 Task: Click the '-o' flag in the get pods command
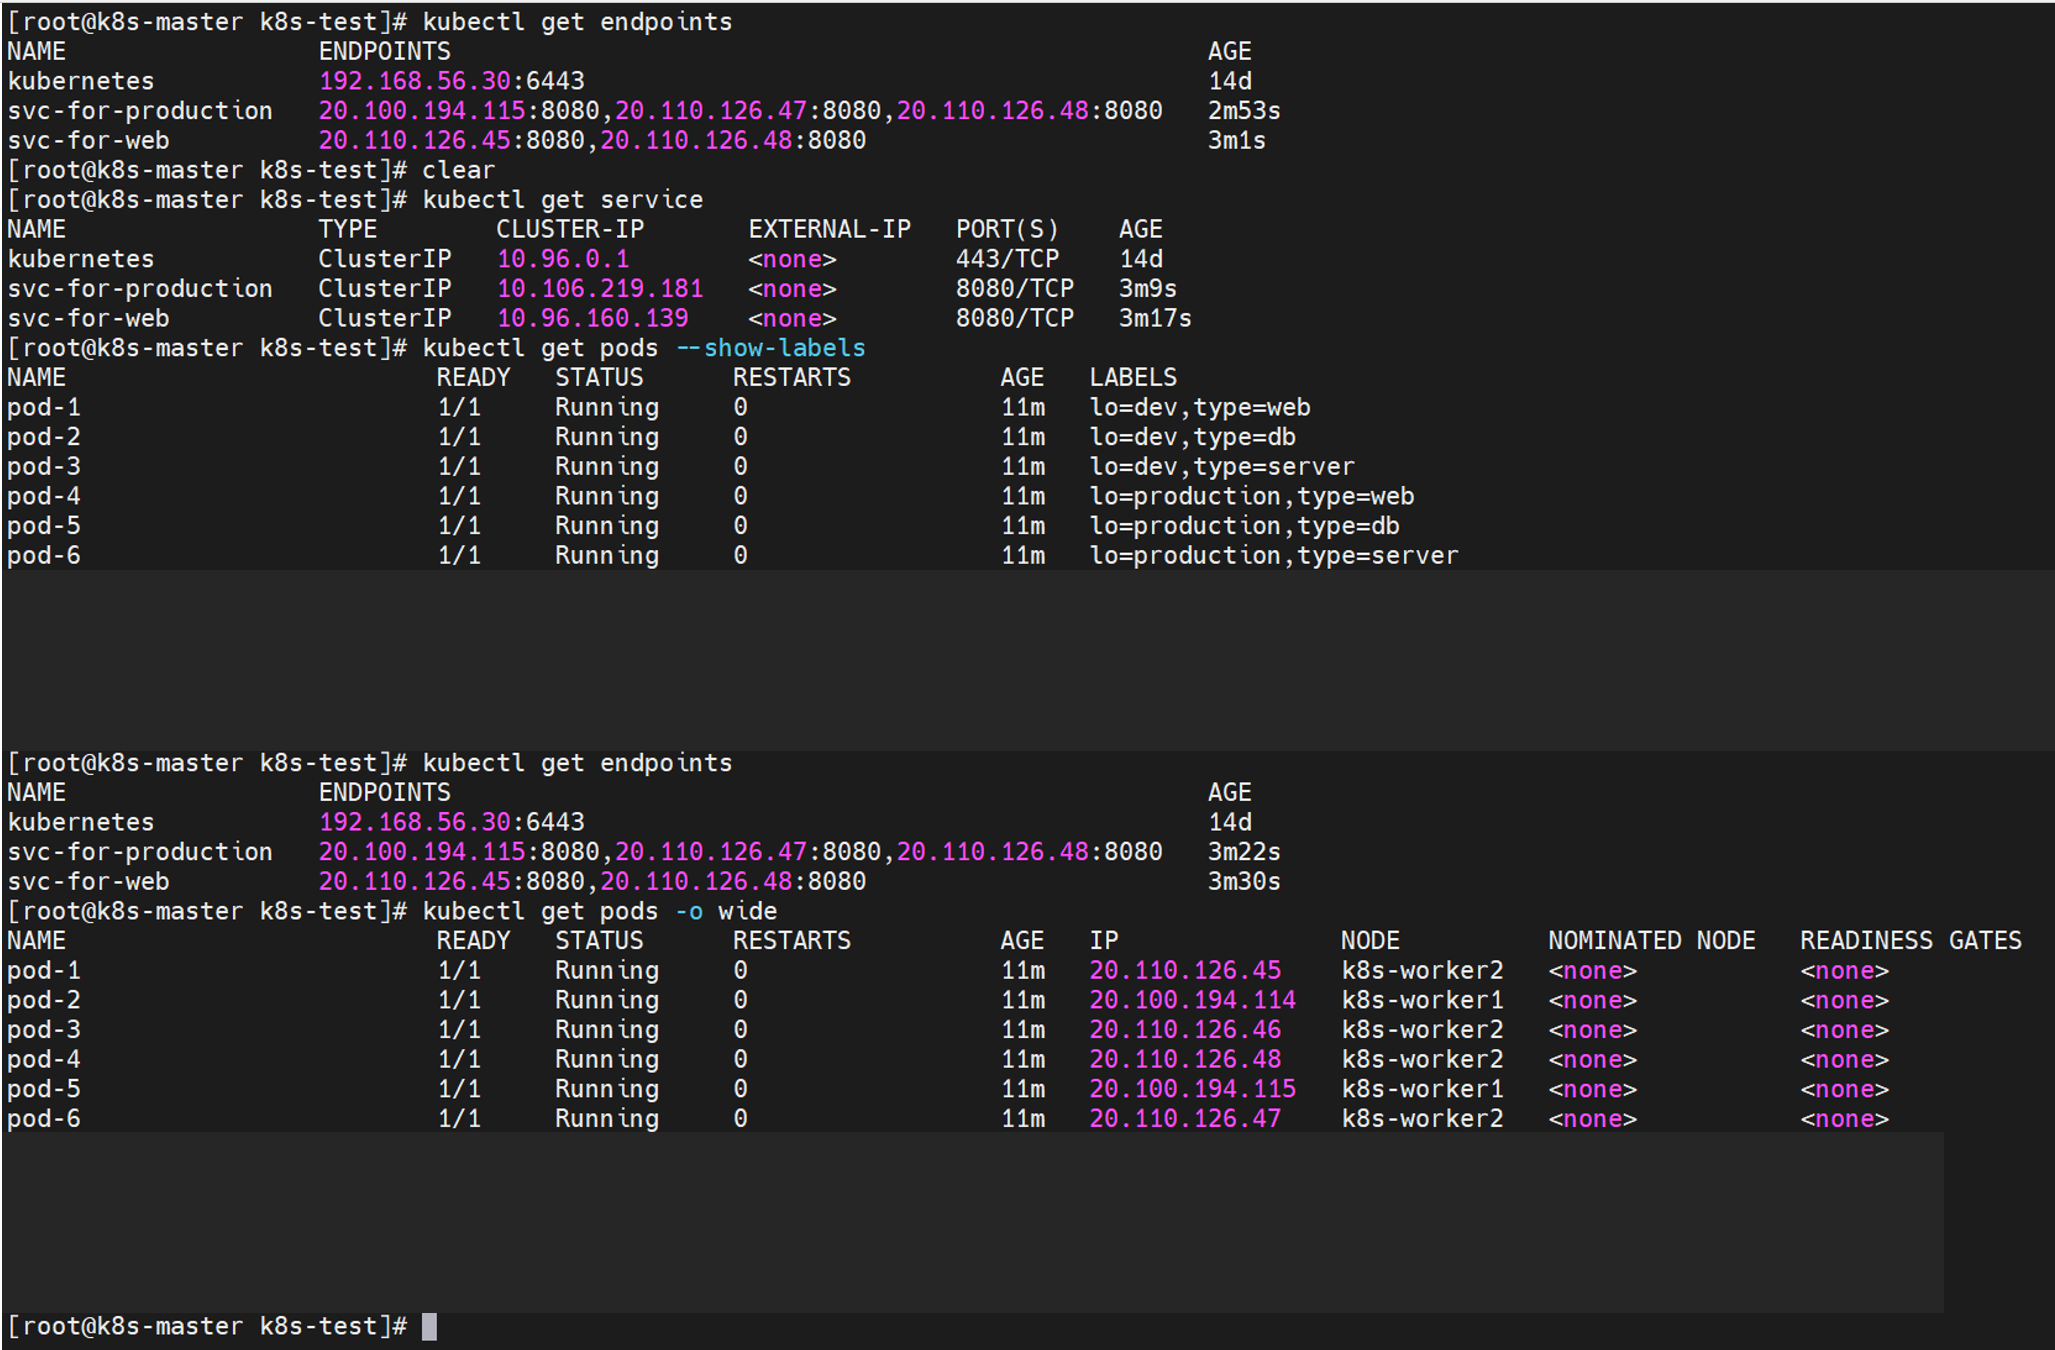pyautogui.click(x=689, y=912)
